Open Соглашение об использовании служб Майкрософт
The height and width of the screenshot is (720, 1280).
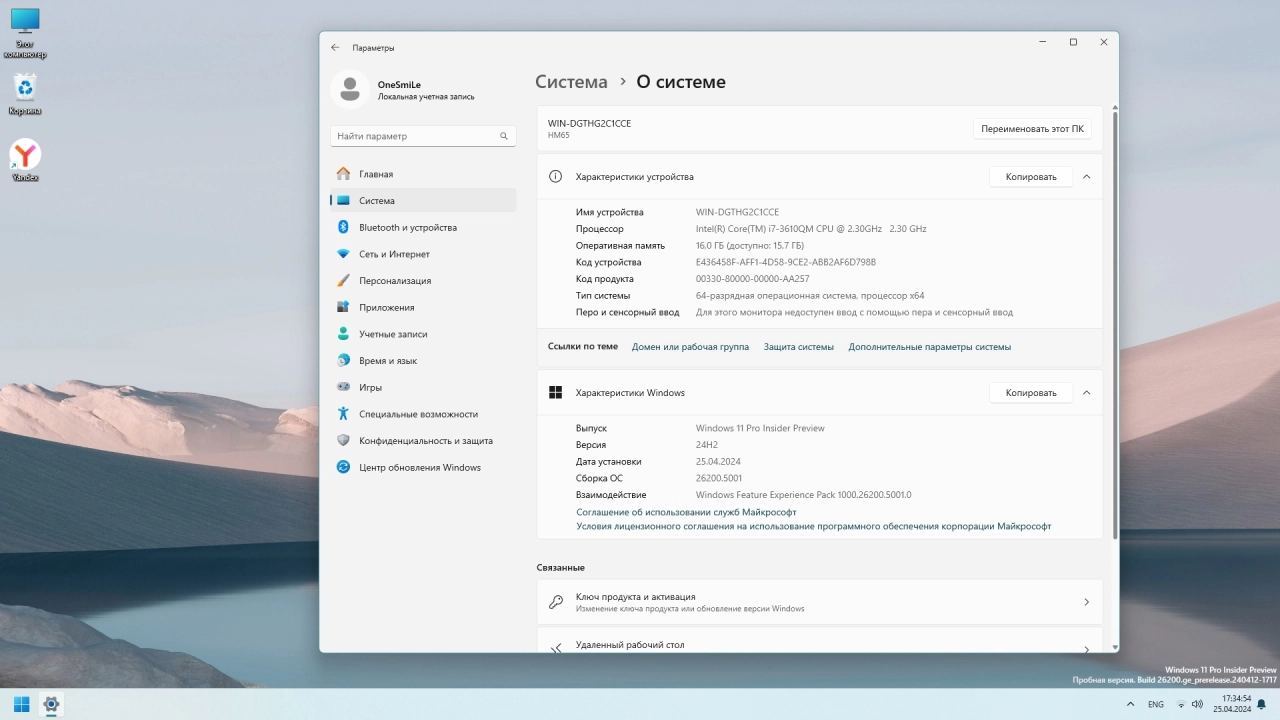686,512
